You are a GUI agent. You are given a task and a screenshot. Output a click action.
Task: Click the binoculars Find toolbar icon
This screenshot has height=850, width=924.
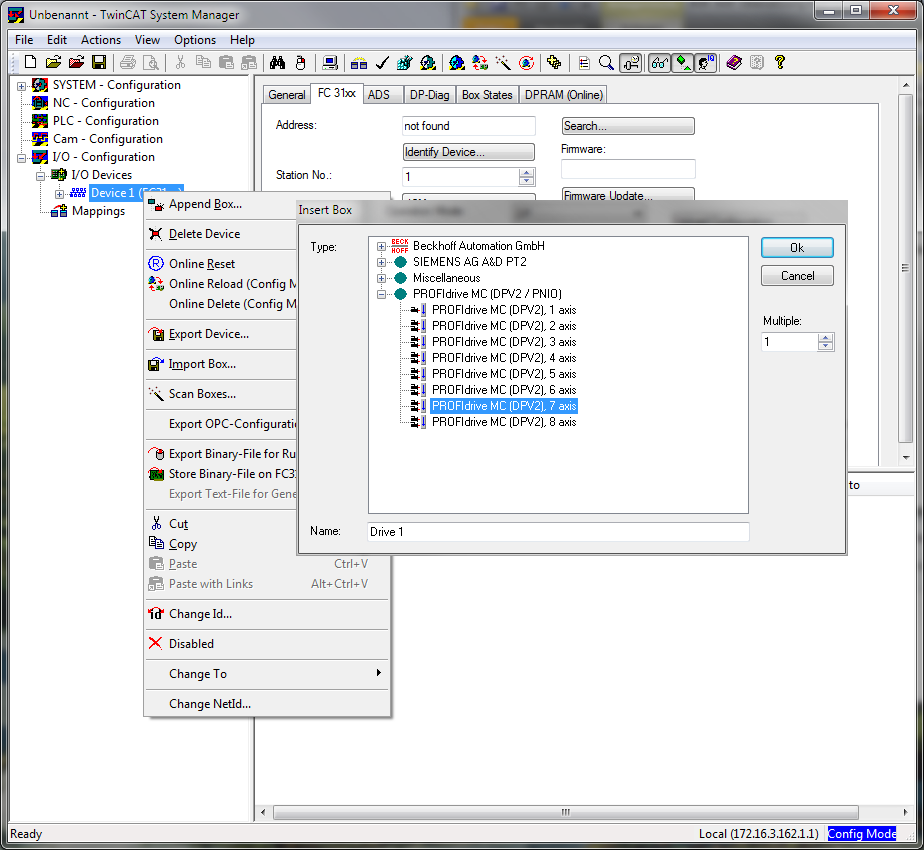[278, 62]
